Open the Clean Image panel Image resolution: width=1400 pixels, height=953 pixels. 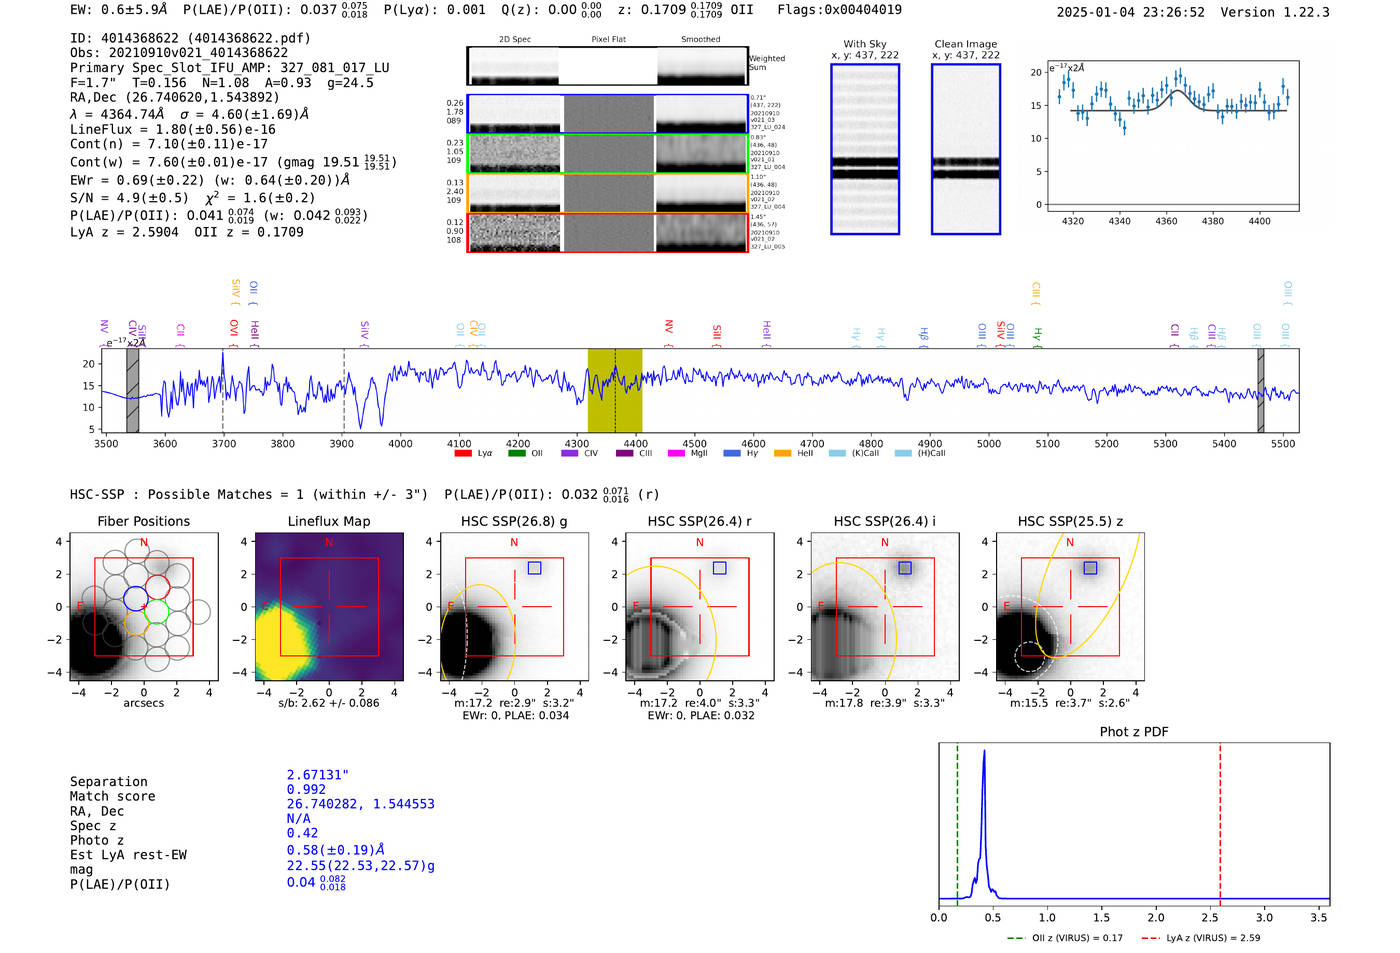click(x=966, y=149)
